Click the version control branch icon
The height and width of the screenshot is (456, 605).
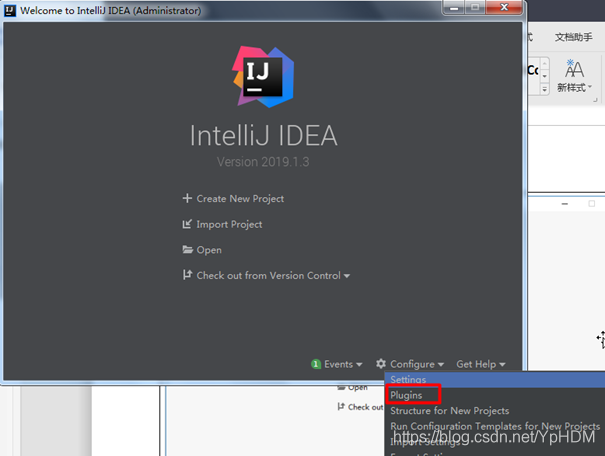point(187,275)
